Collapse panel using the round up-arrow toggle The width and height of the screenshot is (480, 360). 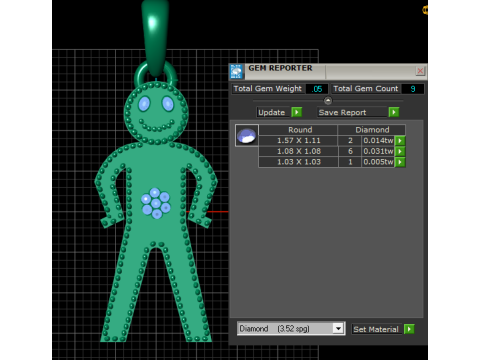[328, 100]
